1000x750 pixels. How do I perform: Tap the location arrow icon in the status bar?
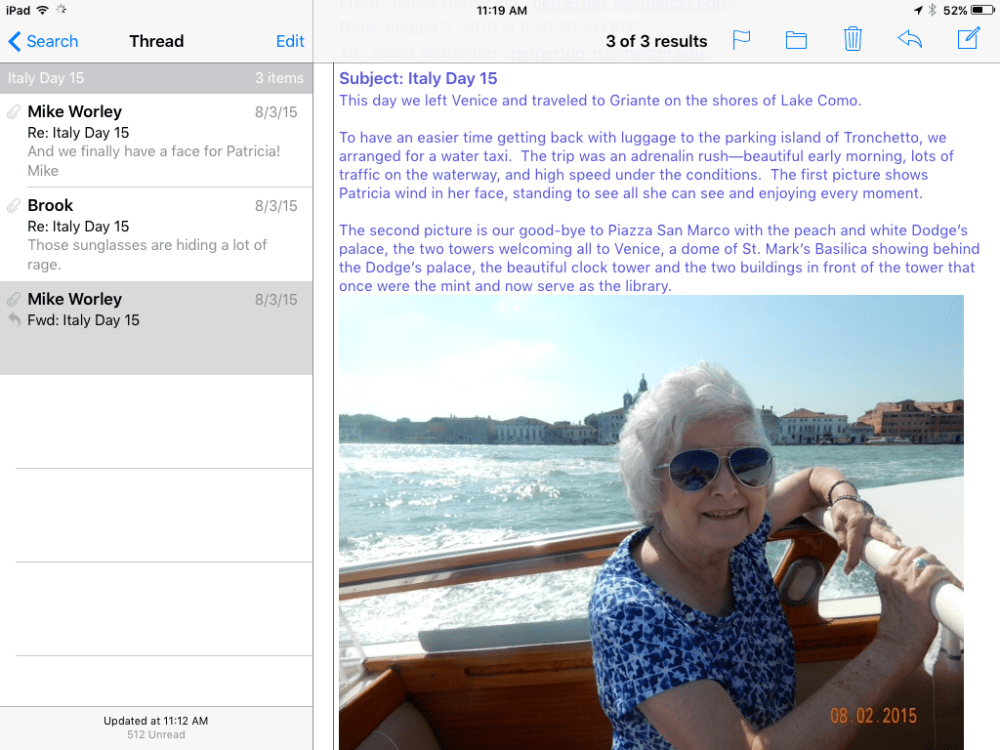(918, 9)
